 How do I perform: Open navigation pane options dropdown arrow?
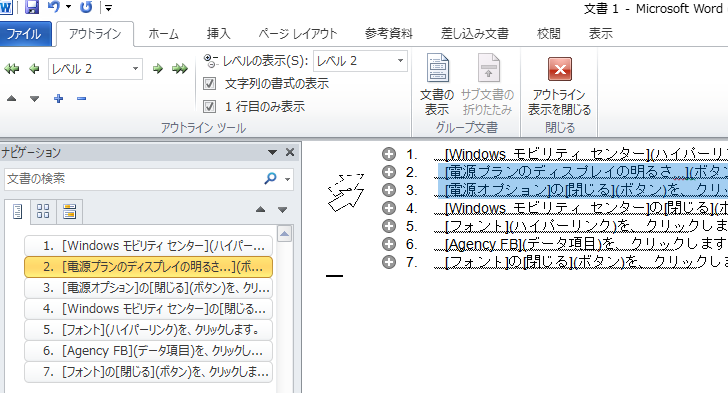[x=273, y=152]
